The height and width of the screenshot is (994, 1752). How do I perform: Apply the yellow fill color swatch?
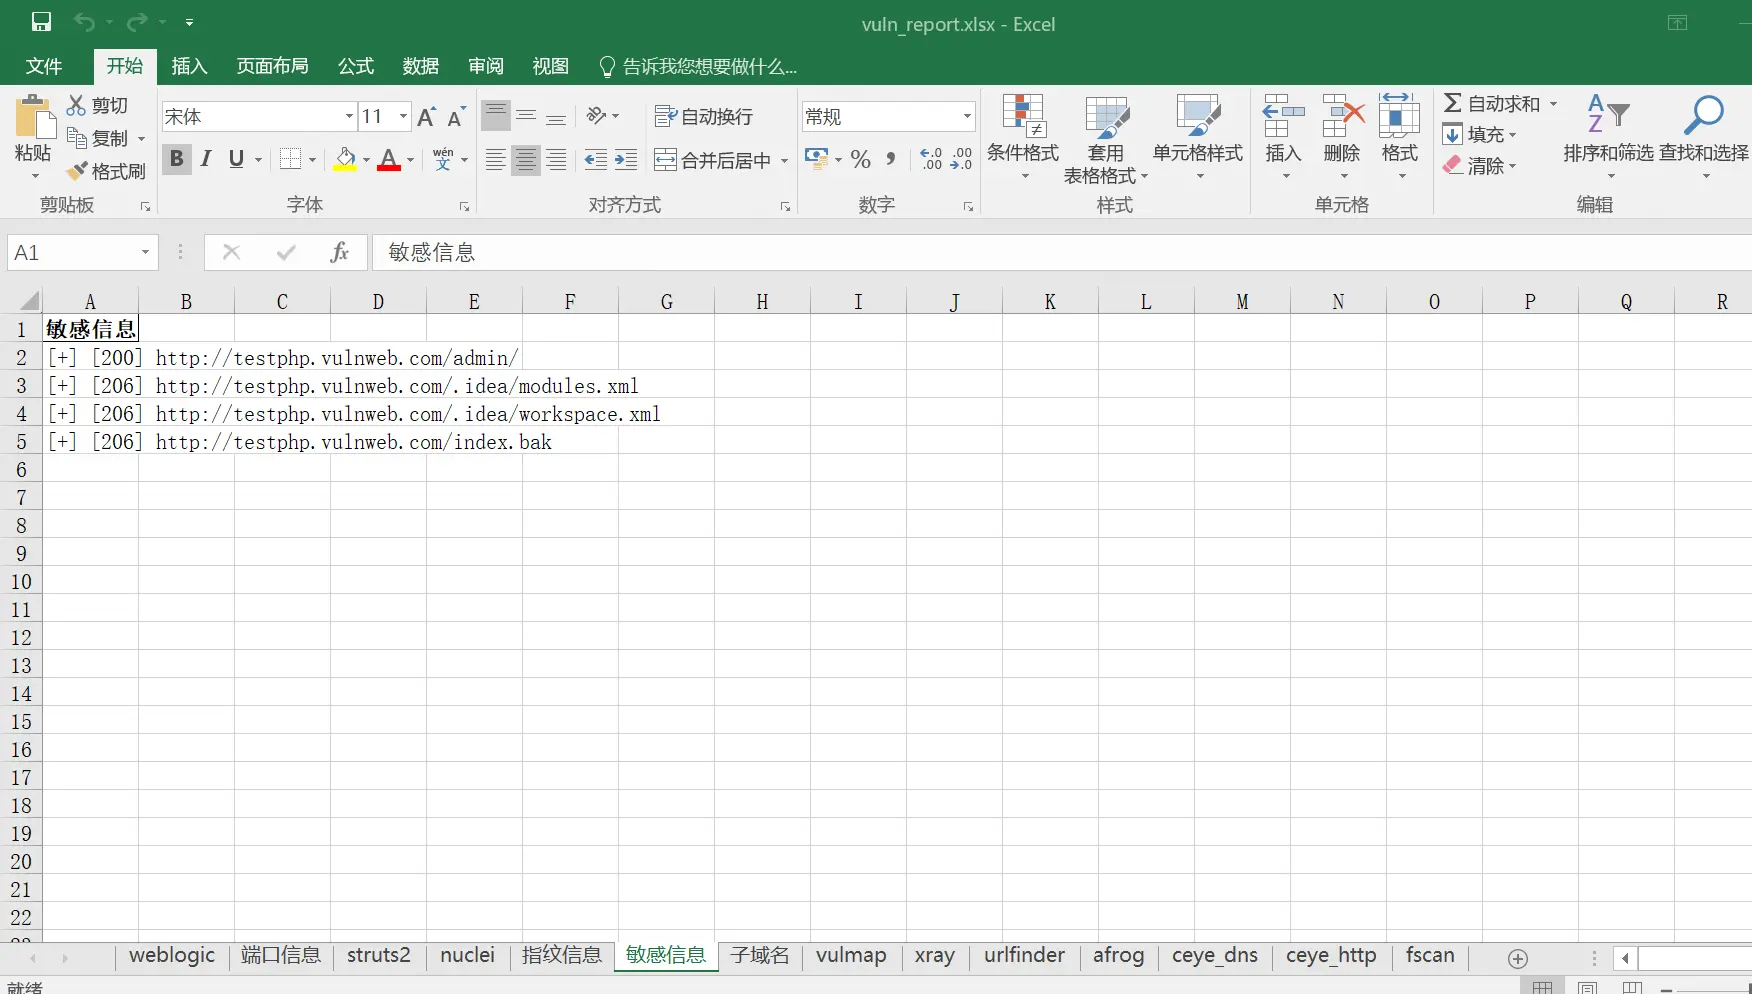345,160
